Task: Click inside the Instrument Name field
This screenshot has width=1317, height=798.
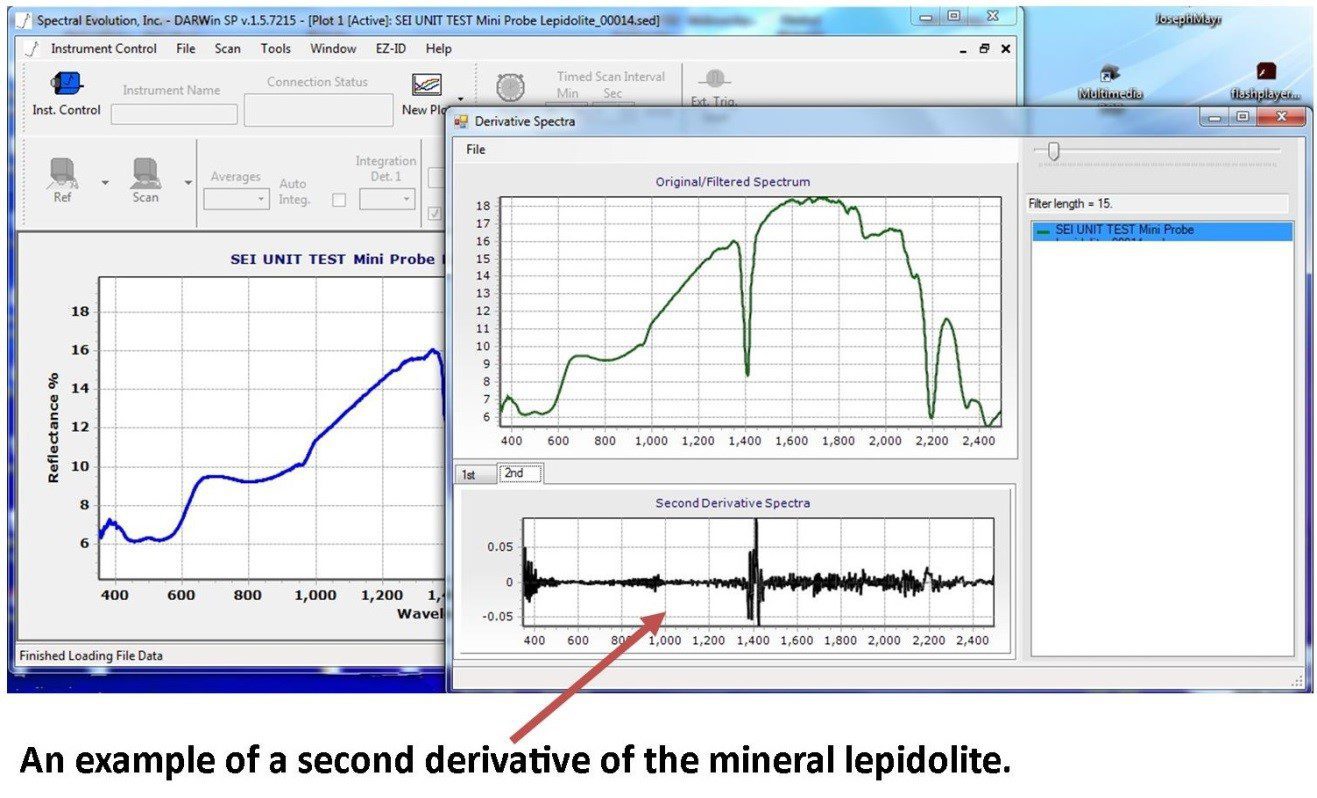Action: [174, 114]
